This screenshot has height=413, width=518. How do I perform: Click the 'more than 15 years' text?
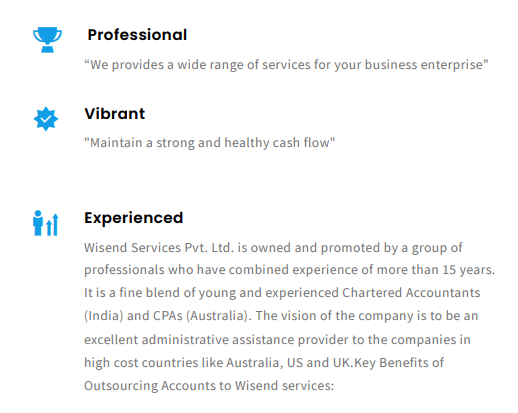click(x=436, y=270)
